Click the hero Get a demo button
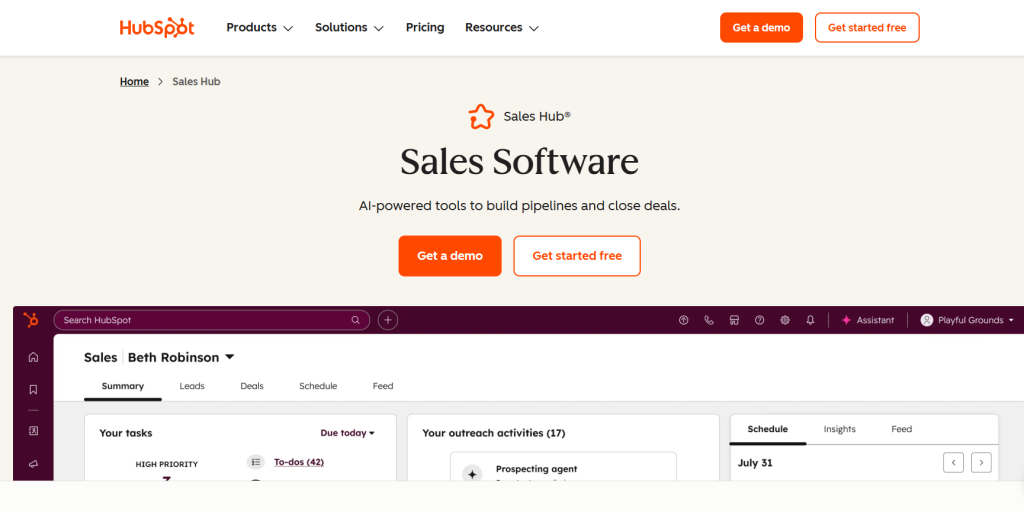 click(x=450, y=256)
